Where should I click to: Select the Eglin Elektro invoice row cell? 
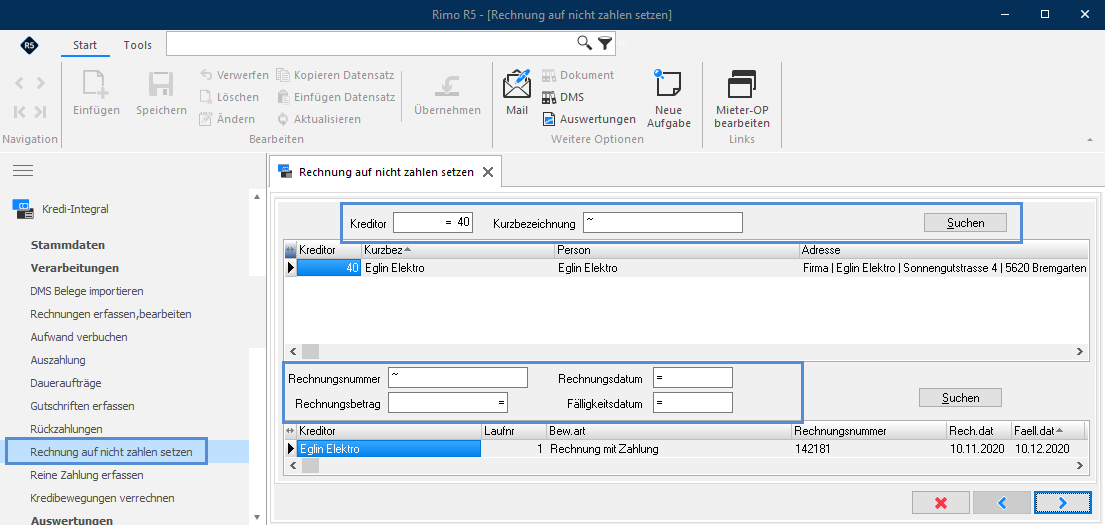(389, 449)
